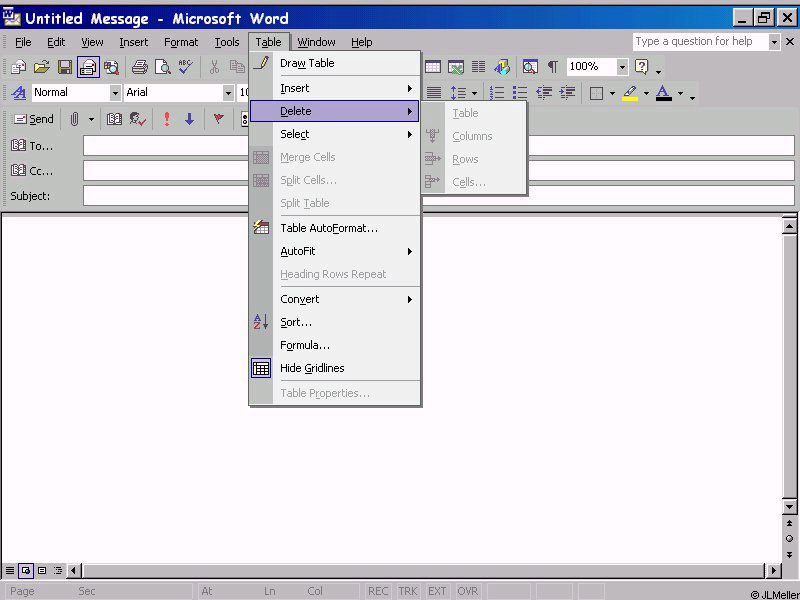This screenshot has height=600, width=800.
Task: Expand the AutoFit submenu
Action: [x=335, y=251]
